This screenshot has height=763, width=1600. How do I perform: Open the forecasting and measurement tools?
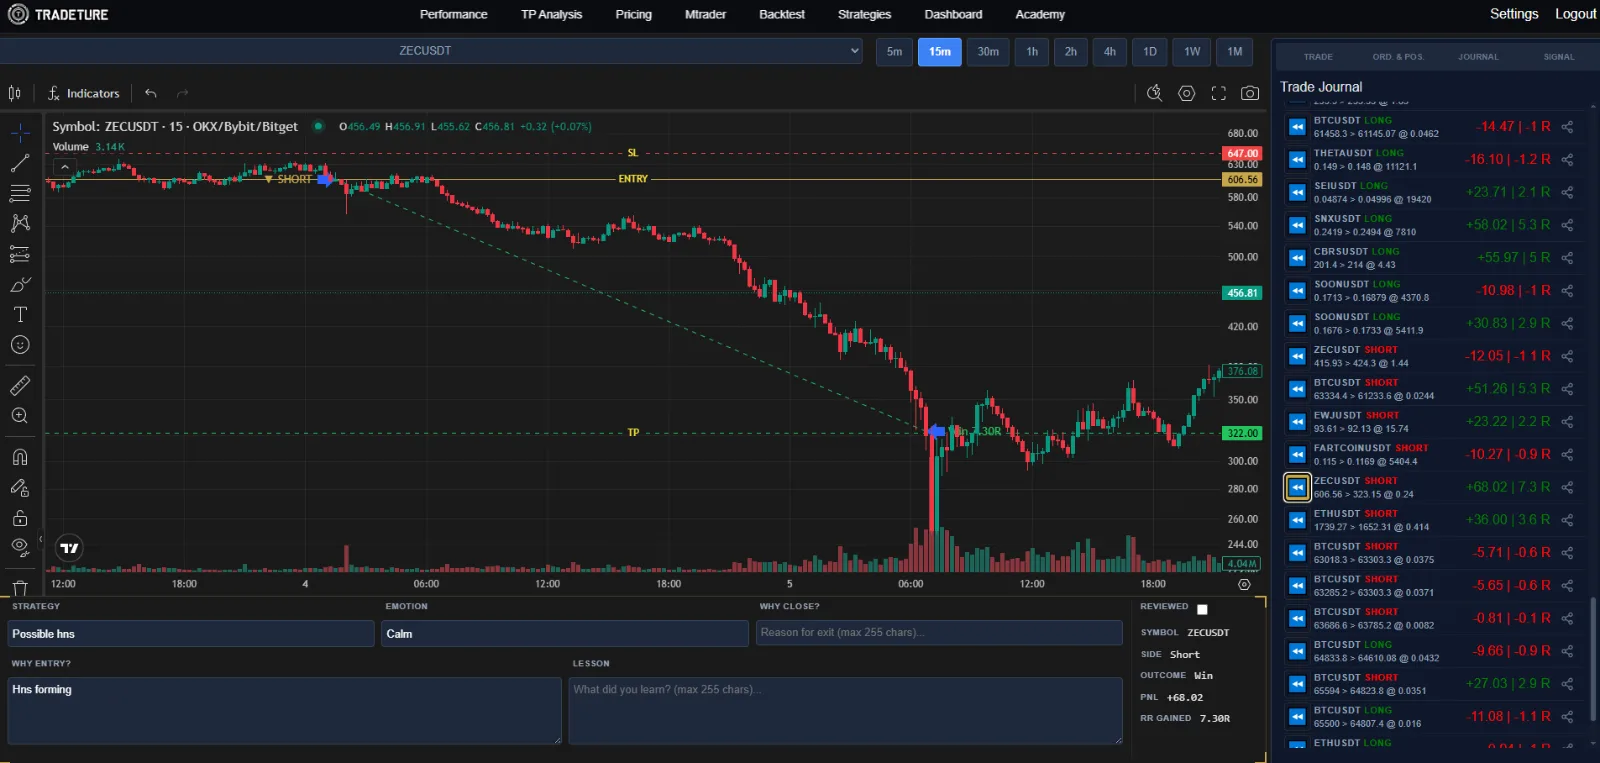coord(20,254)
